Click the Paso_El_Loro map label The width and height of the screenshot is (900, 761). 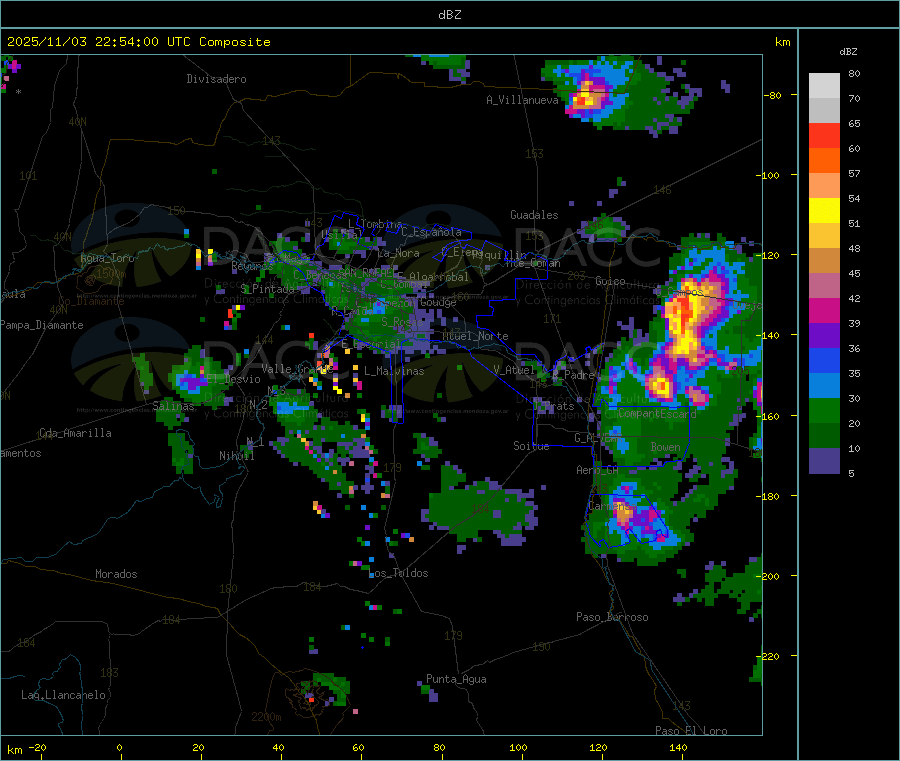tap(691, 731)
